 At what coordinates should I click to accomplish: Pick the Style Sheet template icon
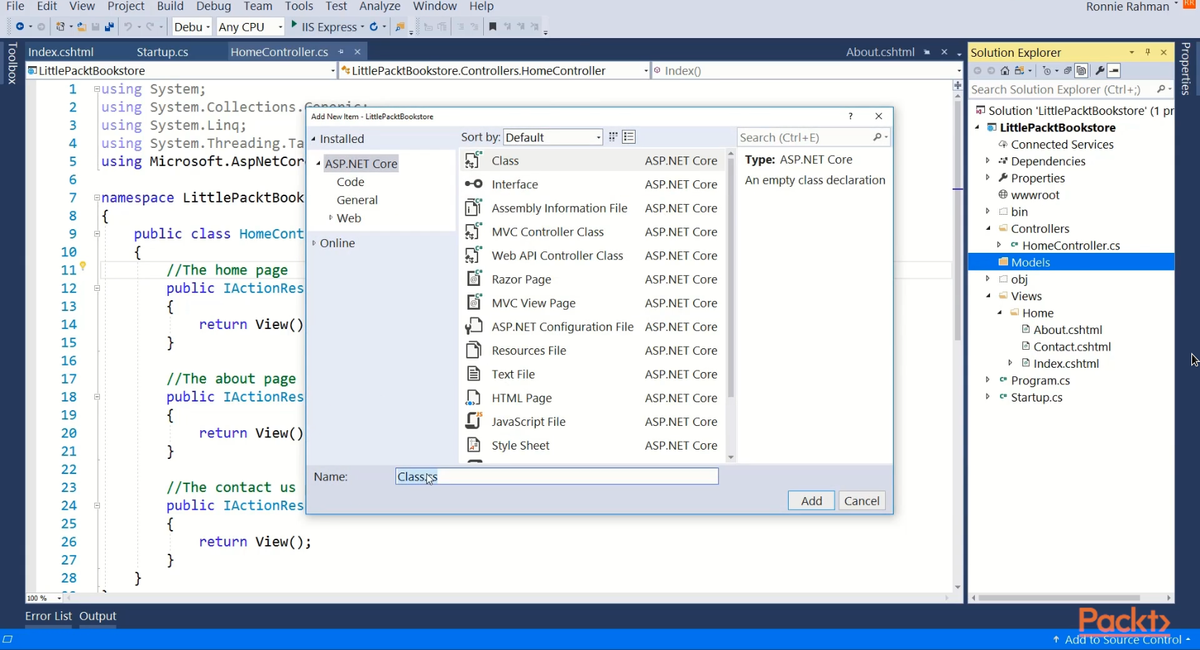pos(474,445)
